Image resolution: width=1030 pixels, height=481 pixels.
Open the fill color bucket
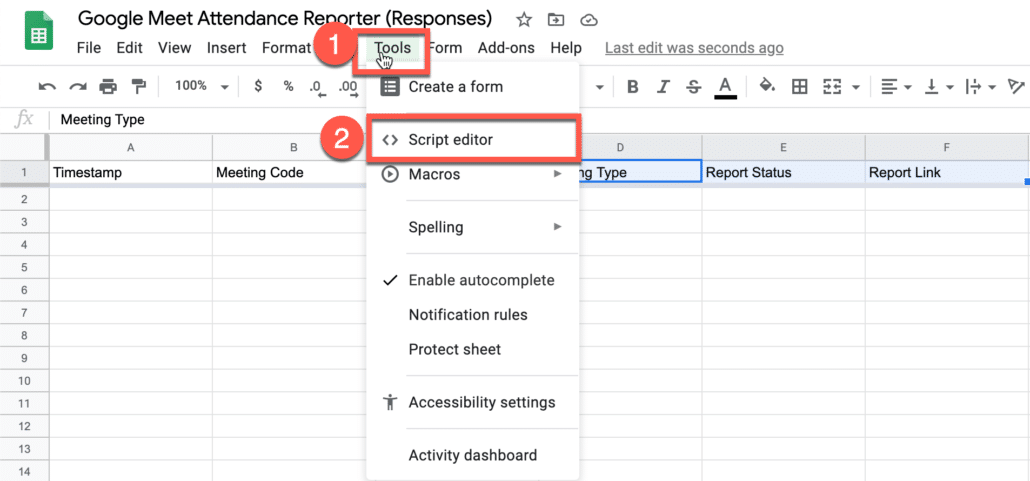click(767, 87)
